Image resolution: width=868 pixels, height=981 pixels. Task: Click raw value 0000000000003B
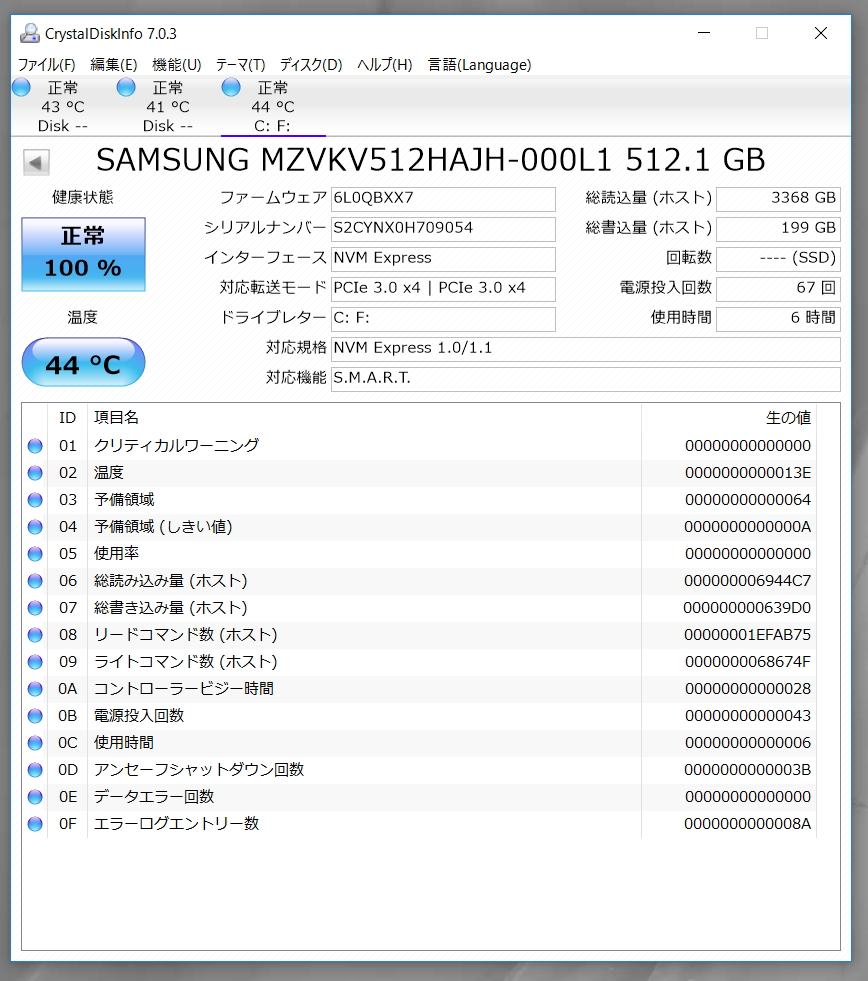[748, 770]
